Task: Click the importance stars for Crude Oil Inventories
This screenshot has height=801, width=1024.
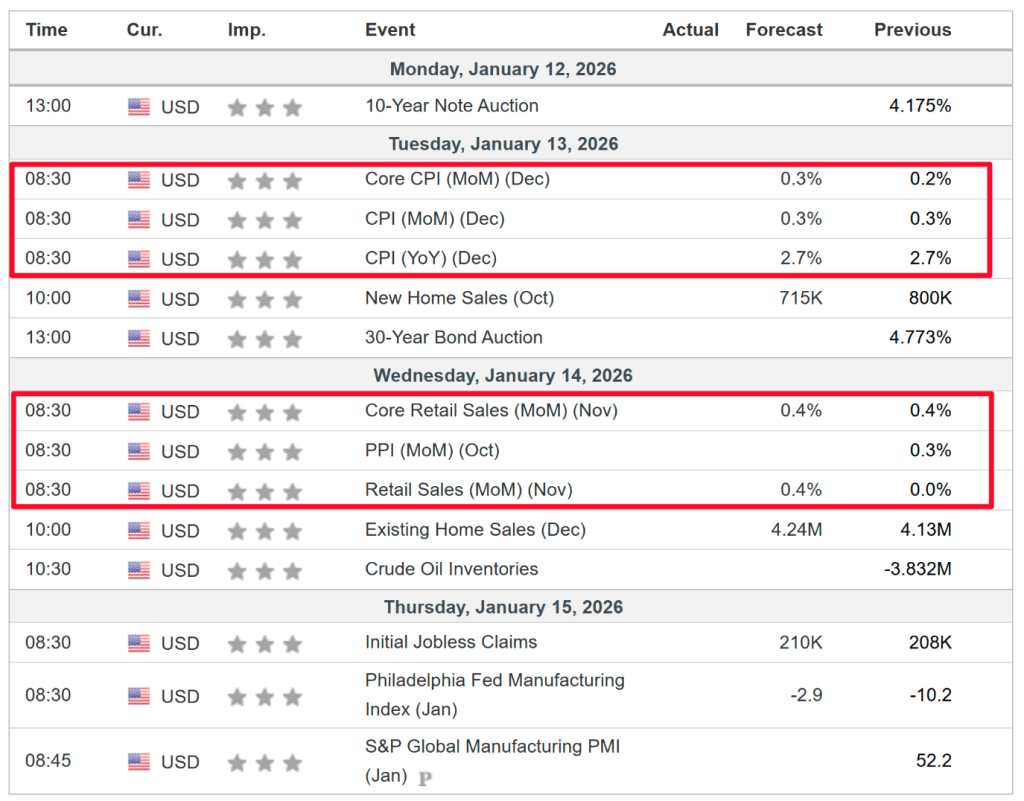Action: tap(264, 571)
